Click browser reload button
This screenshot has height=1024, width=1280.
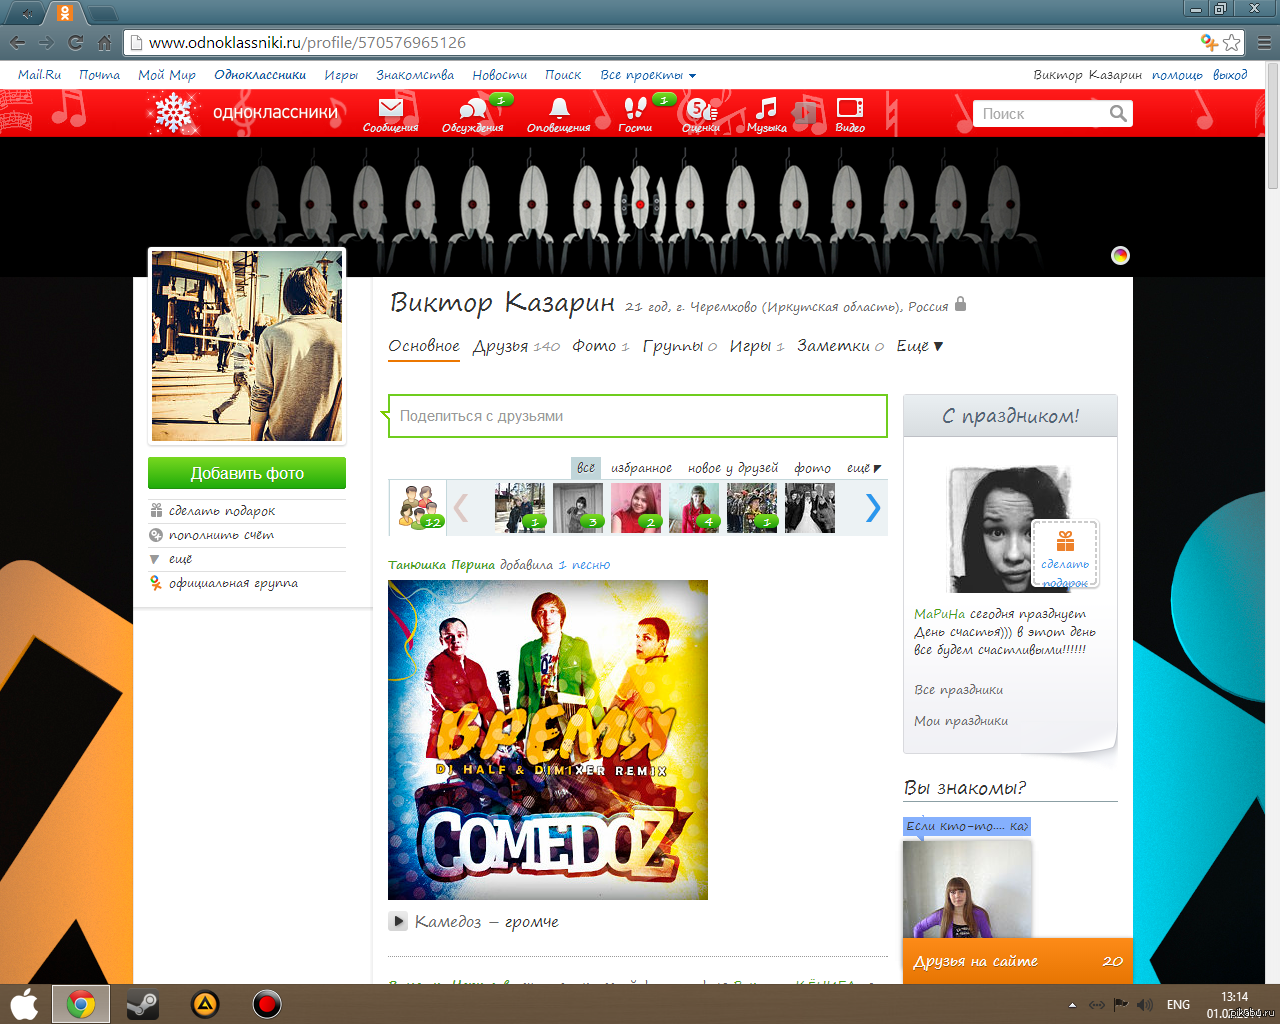pyautogui.click(x=75, y=42)
